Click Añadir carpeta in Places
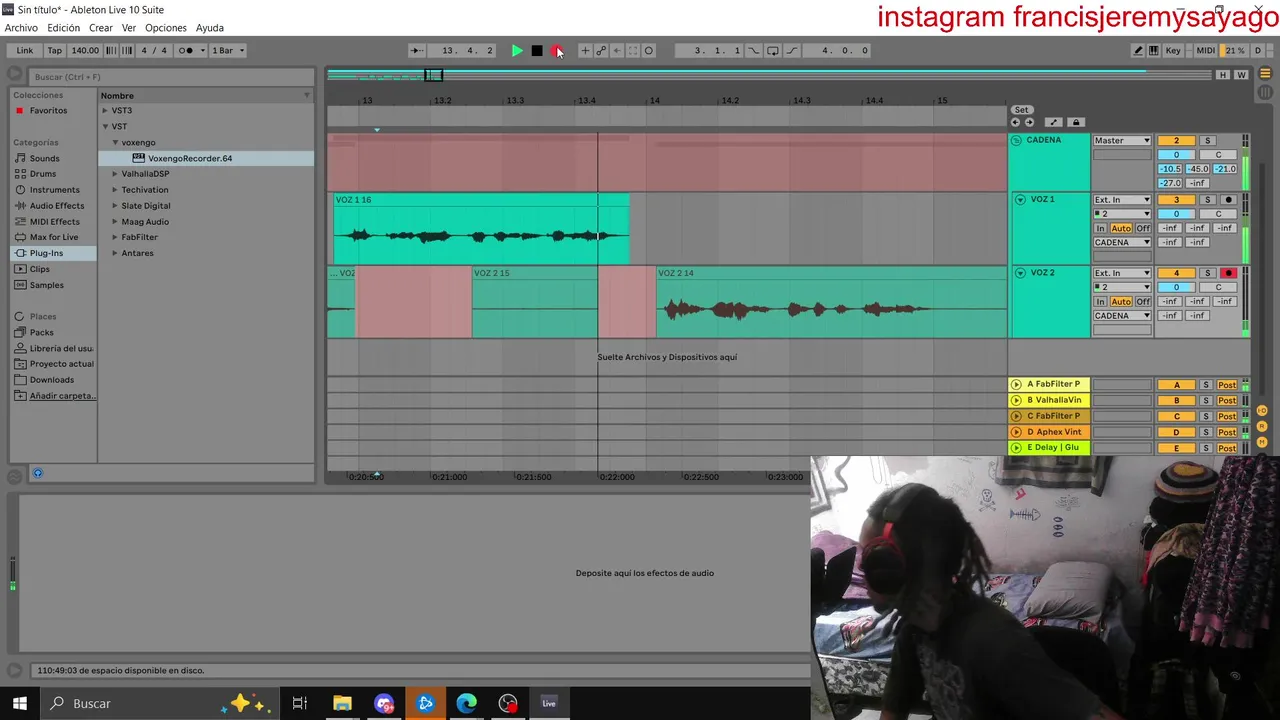 click(x=62, y=396)
